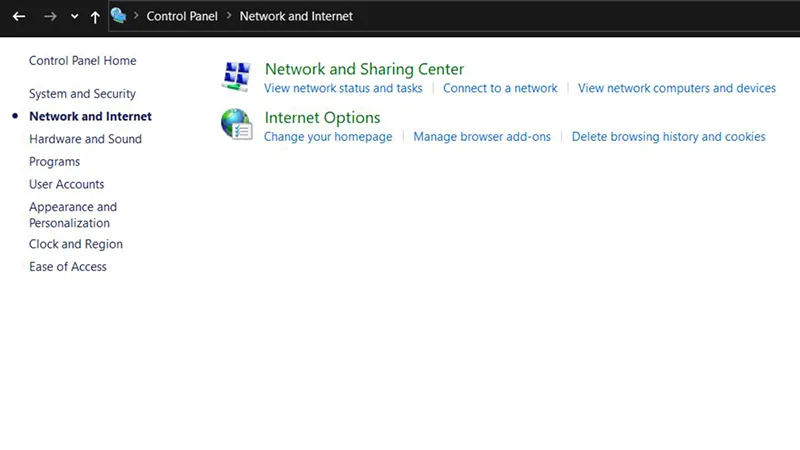Switch to System and Security category
This screenshot has height=450, width=800.
[x=82, y=94]
